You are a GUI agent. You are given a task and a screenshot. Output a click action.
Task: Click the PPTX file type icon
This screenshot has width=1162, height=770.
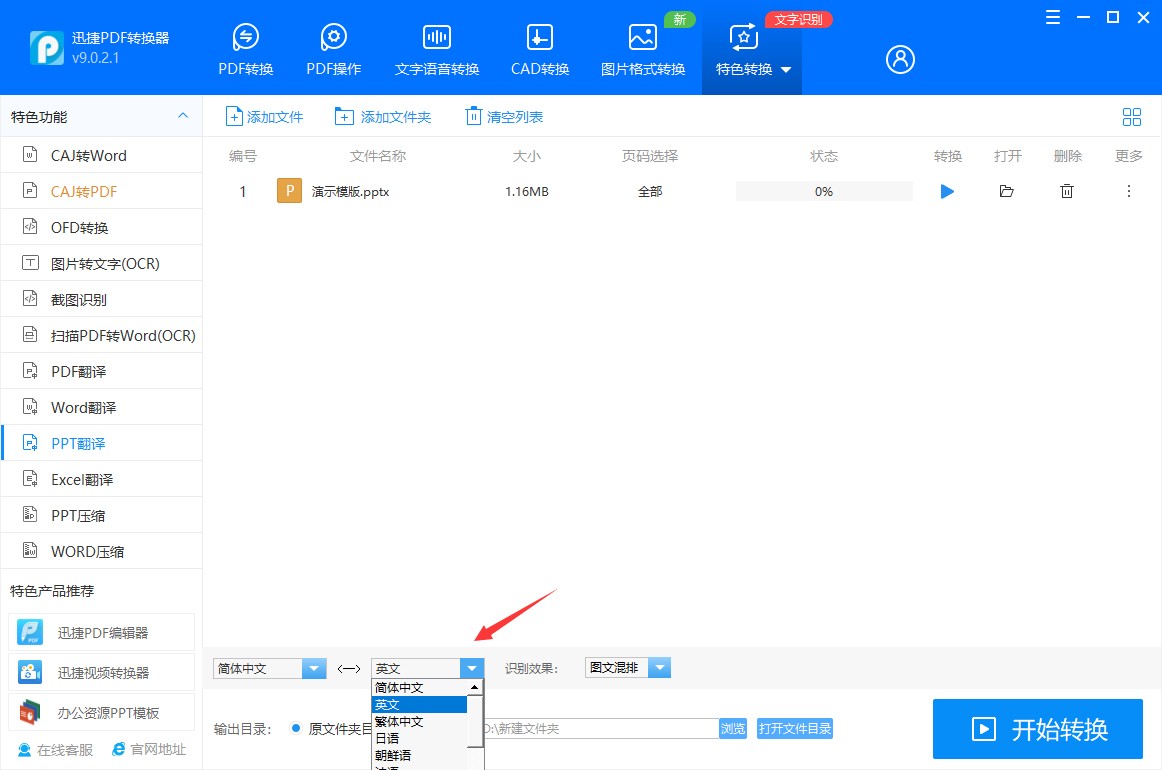pyautogui.click(x=289, y=191)
